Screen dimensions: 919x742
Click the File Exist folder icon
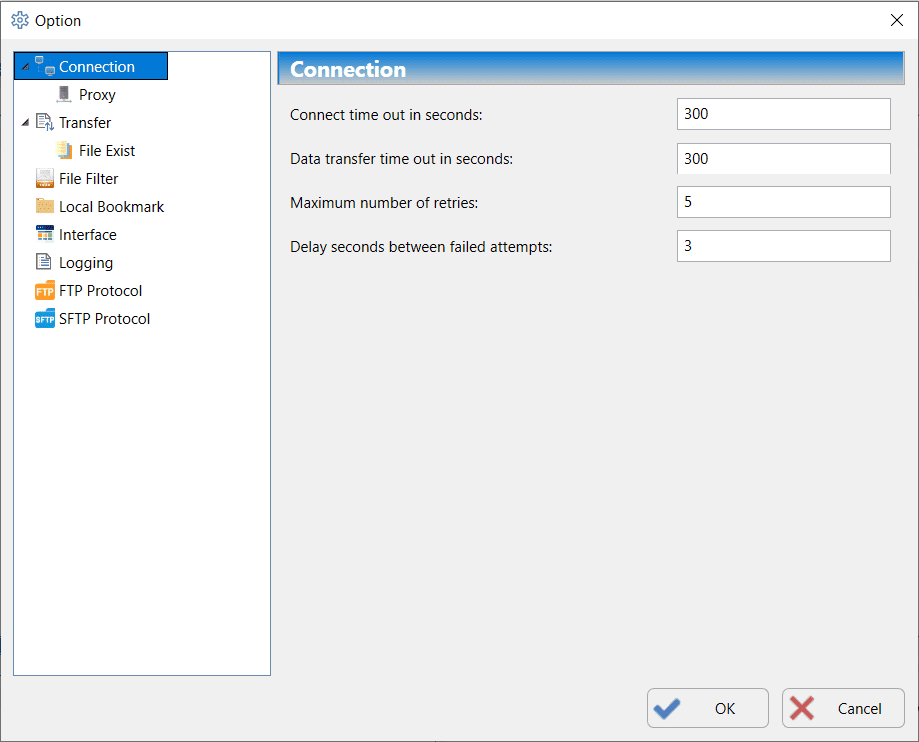[x=64, y=151]
